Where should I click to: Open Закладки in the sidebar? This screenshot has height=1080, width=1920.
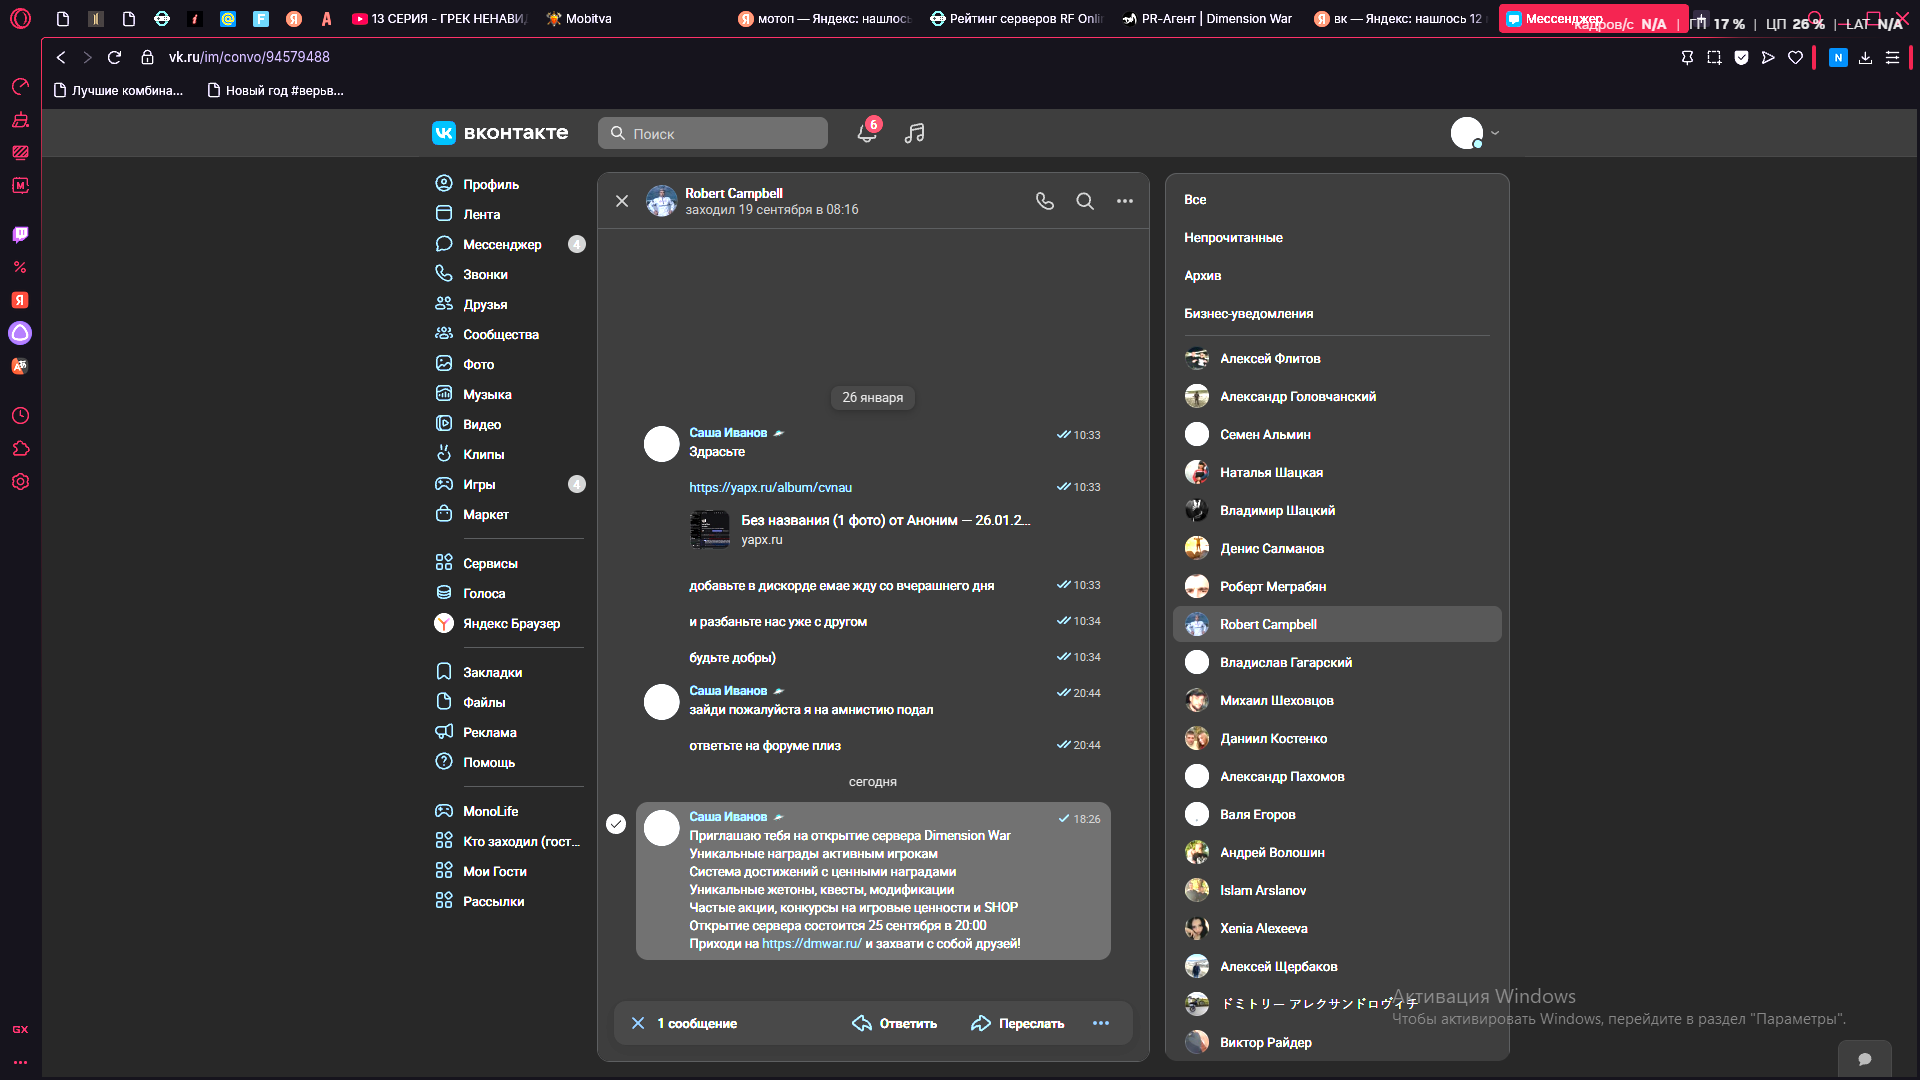[509, 672]
